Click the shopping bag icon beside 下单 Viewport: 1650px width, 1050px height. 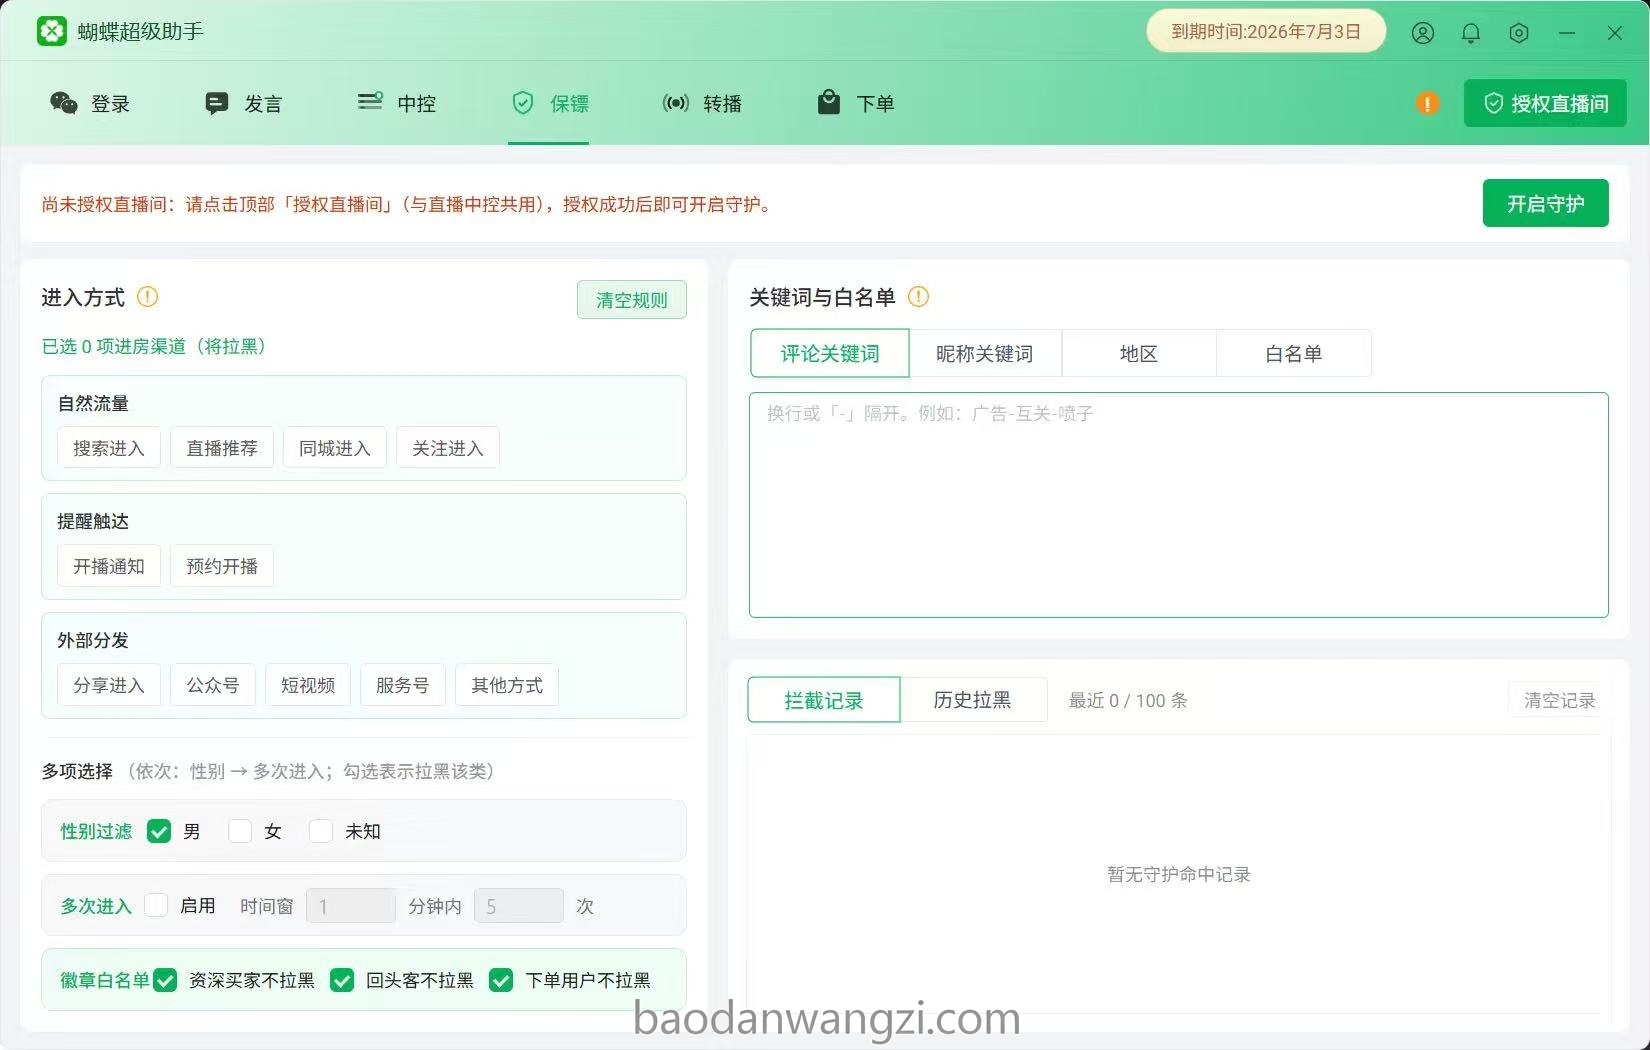[829, 102]
